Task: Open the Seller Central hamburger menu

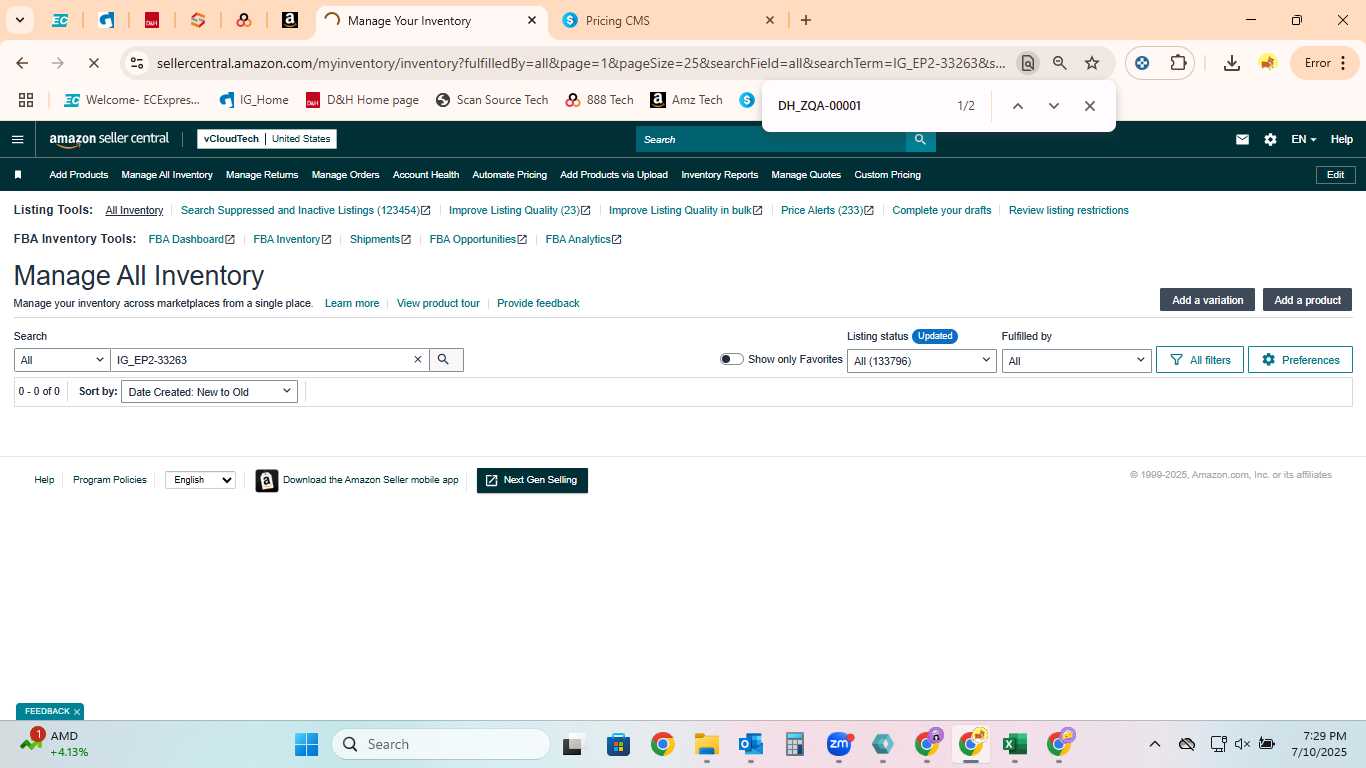Action: 17,139
